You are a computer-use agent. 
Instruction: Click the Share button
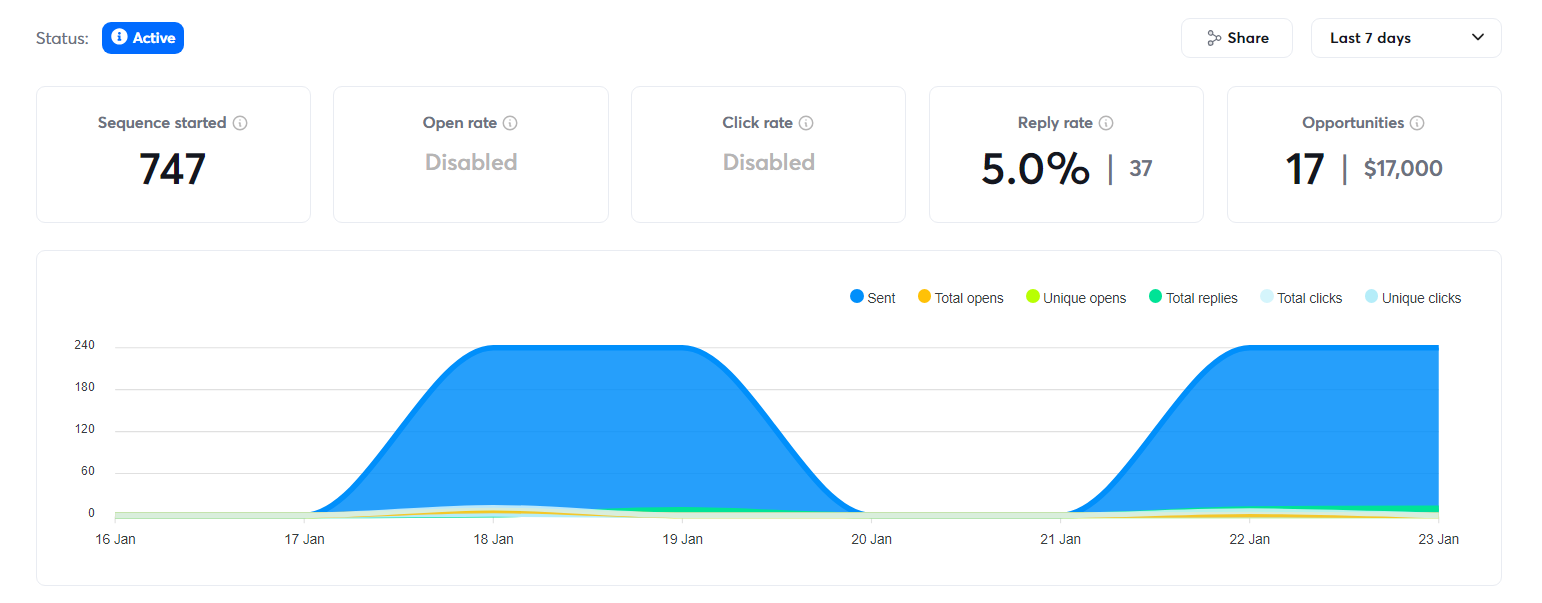pos(1237,38)
